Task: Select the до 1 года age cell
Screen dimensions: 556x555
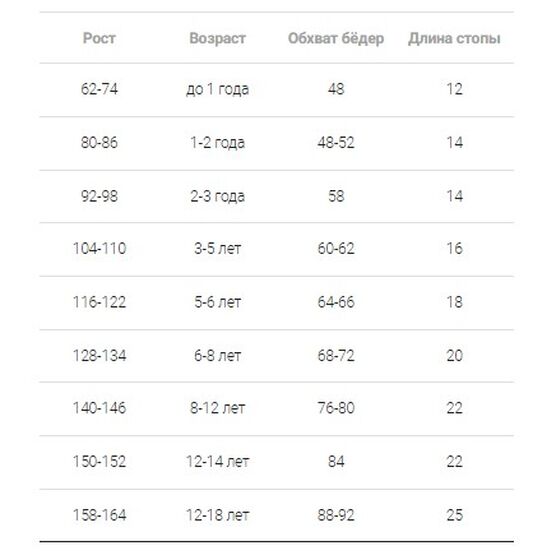Action: click(217, 89)
